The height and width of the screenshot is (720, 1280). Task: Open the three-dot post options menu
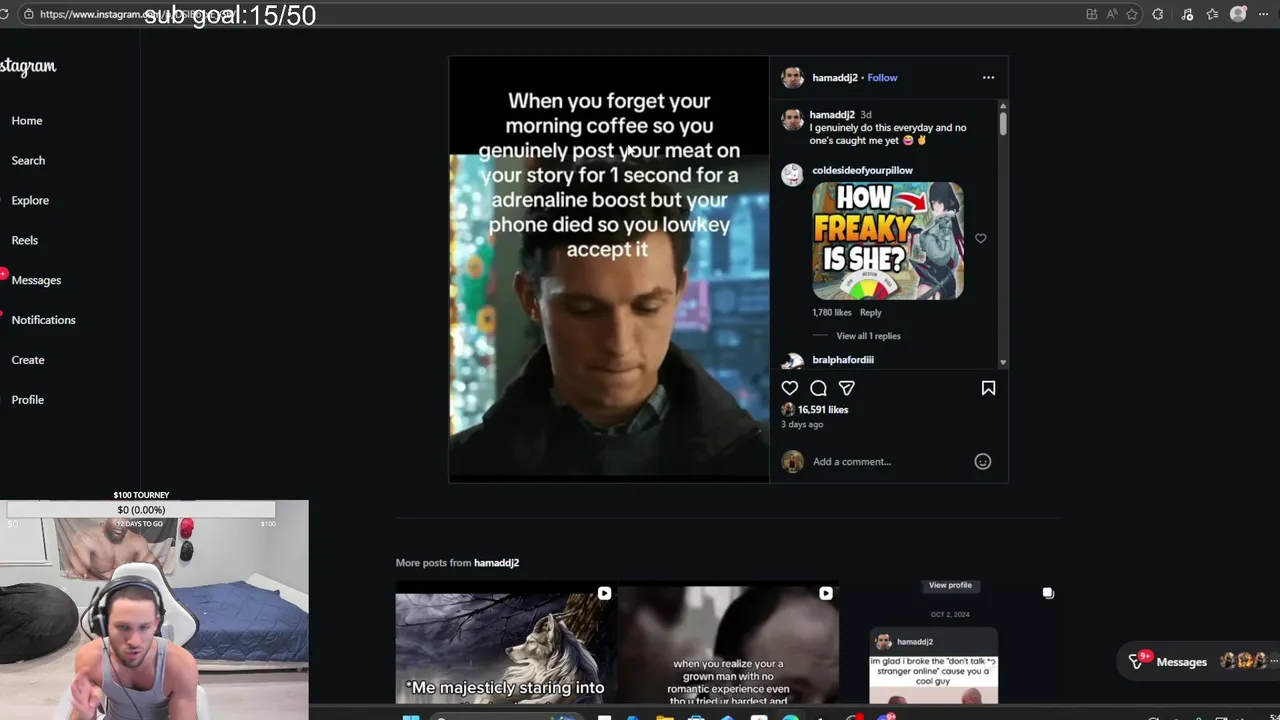[x=988, y=77]
